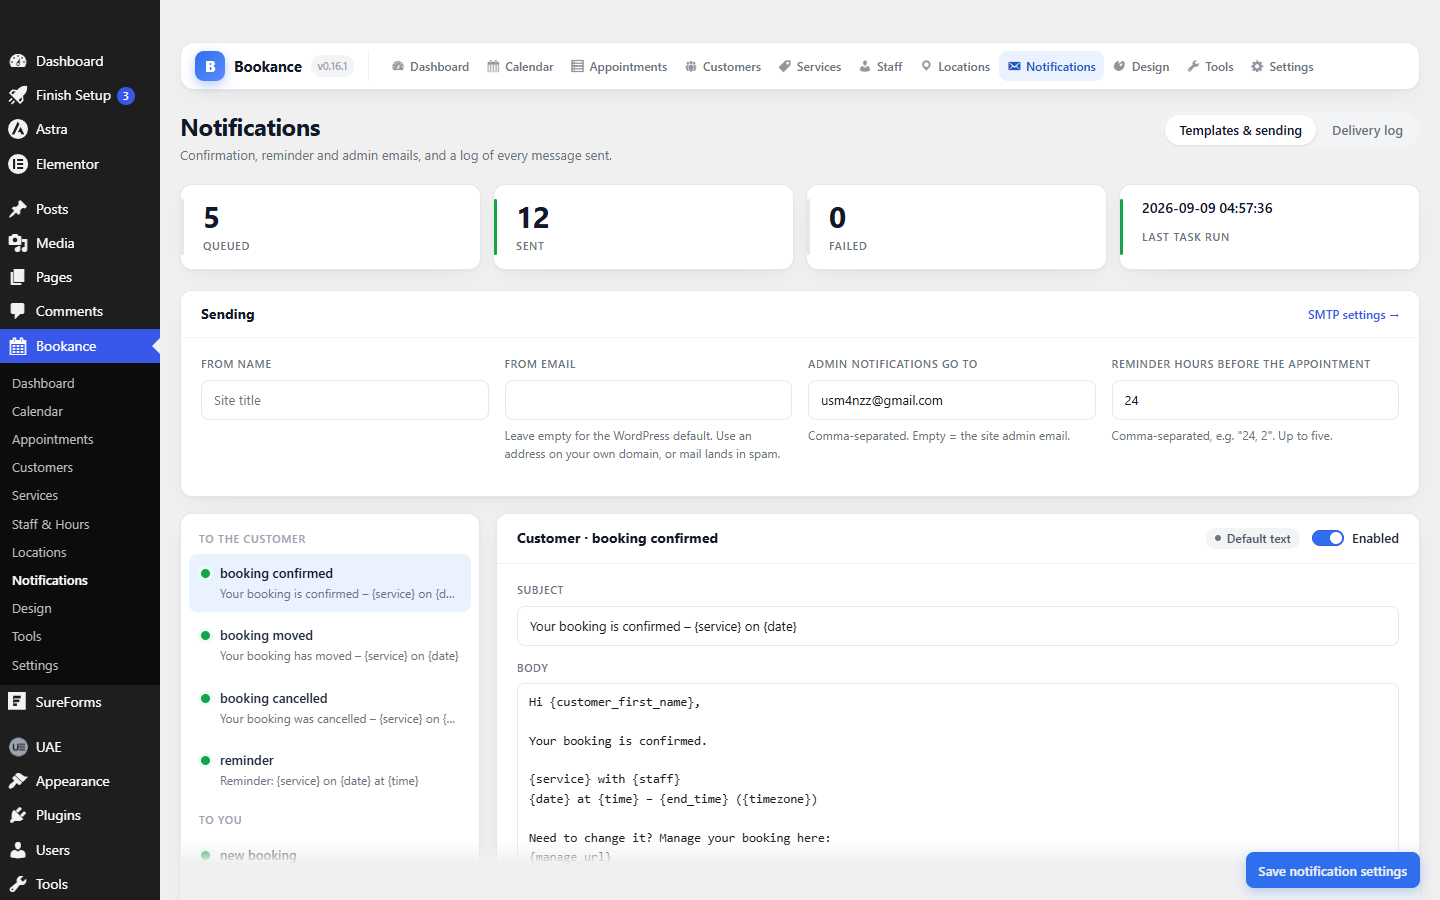The width and height of the screenshot is (1440, 900).
Task: Open Dashboard in the Bookance top nav
Action: [430, 66]
